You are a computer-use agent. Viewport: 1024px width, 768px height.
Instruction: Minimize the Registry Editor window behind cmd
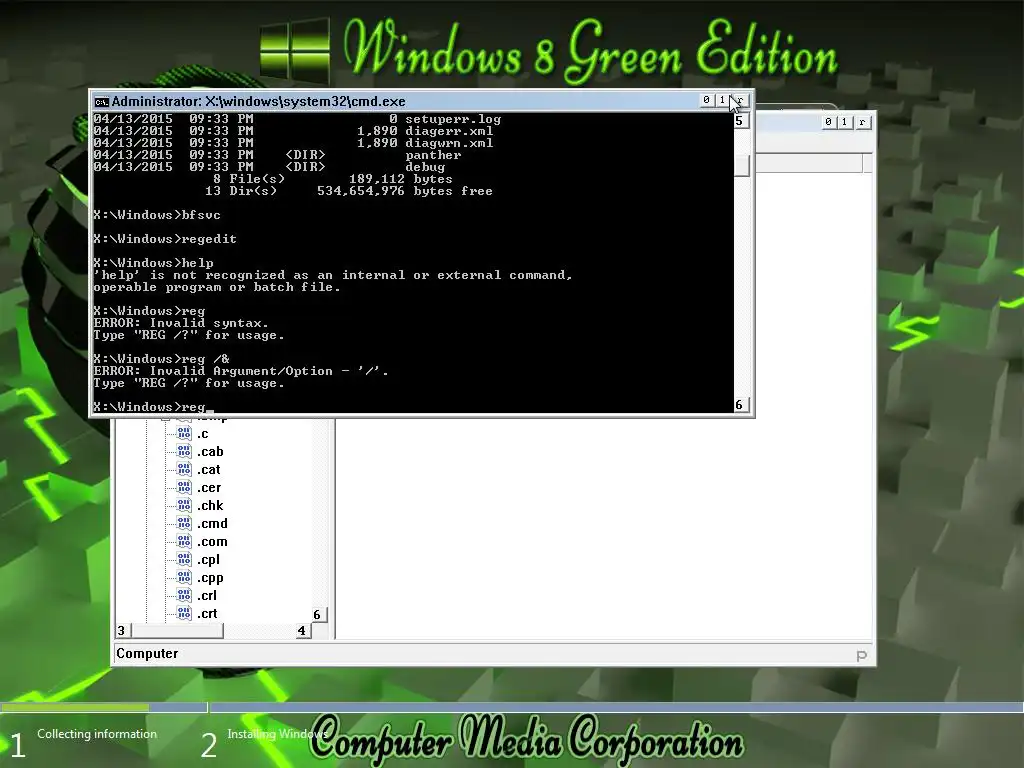[828, 122]
